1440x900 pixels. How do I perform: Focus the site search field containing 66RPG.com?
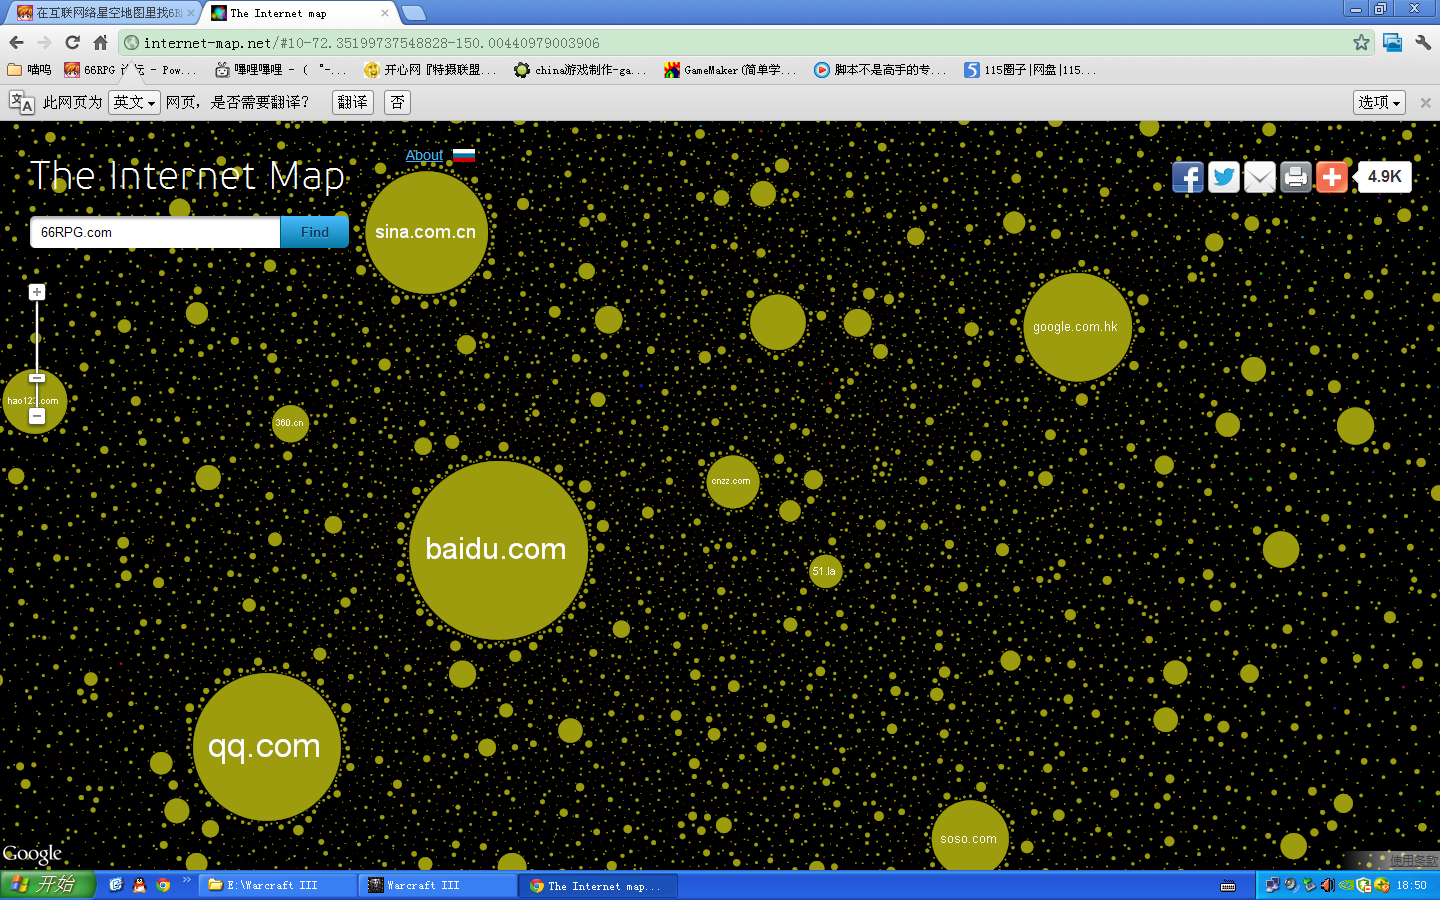155,232
